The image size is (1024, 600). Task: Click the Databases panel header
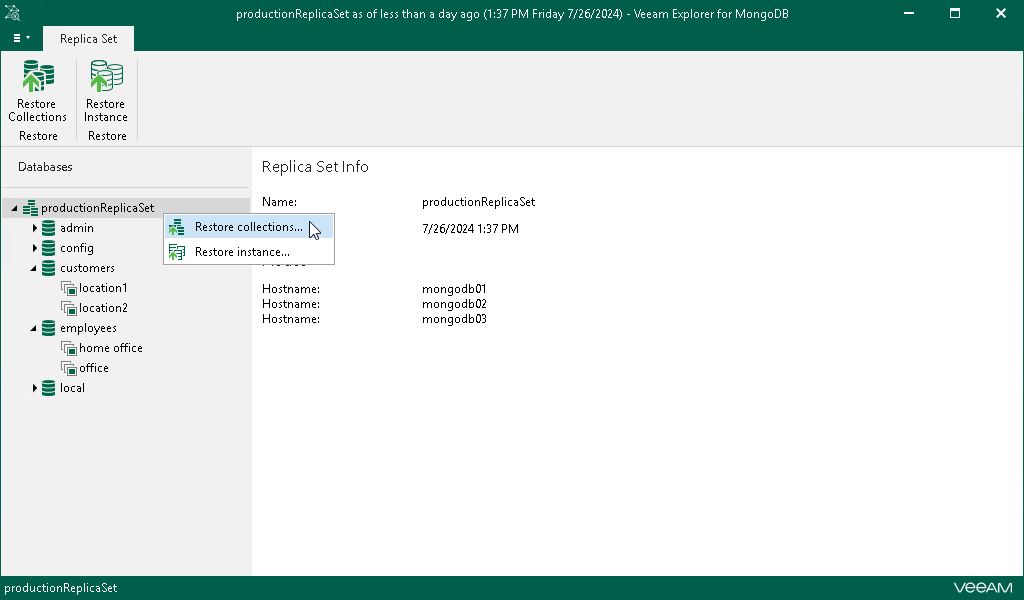(45, 167)
